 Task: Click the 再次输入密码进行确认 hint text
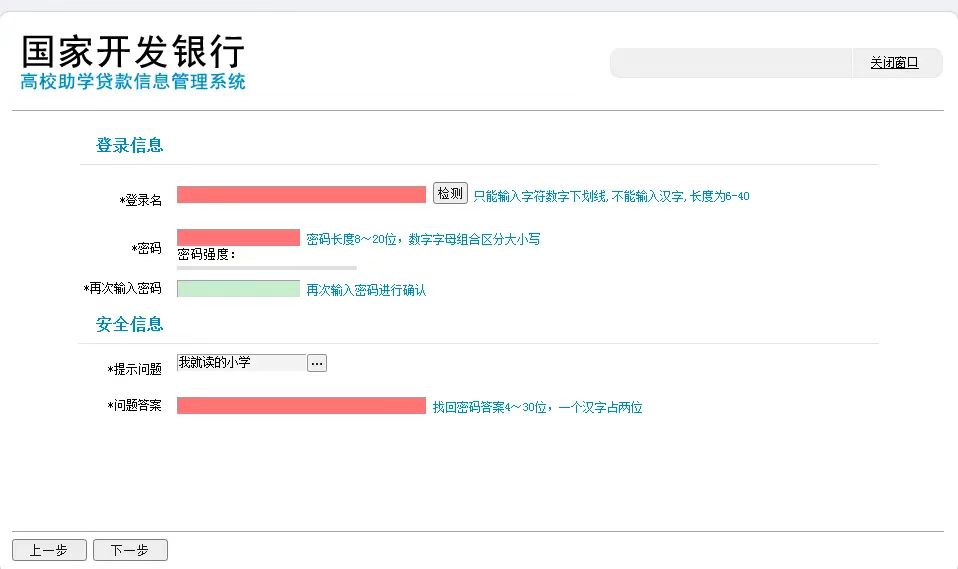366,290
